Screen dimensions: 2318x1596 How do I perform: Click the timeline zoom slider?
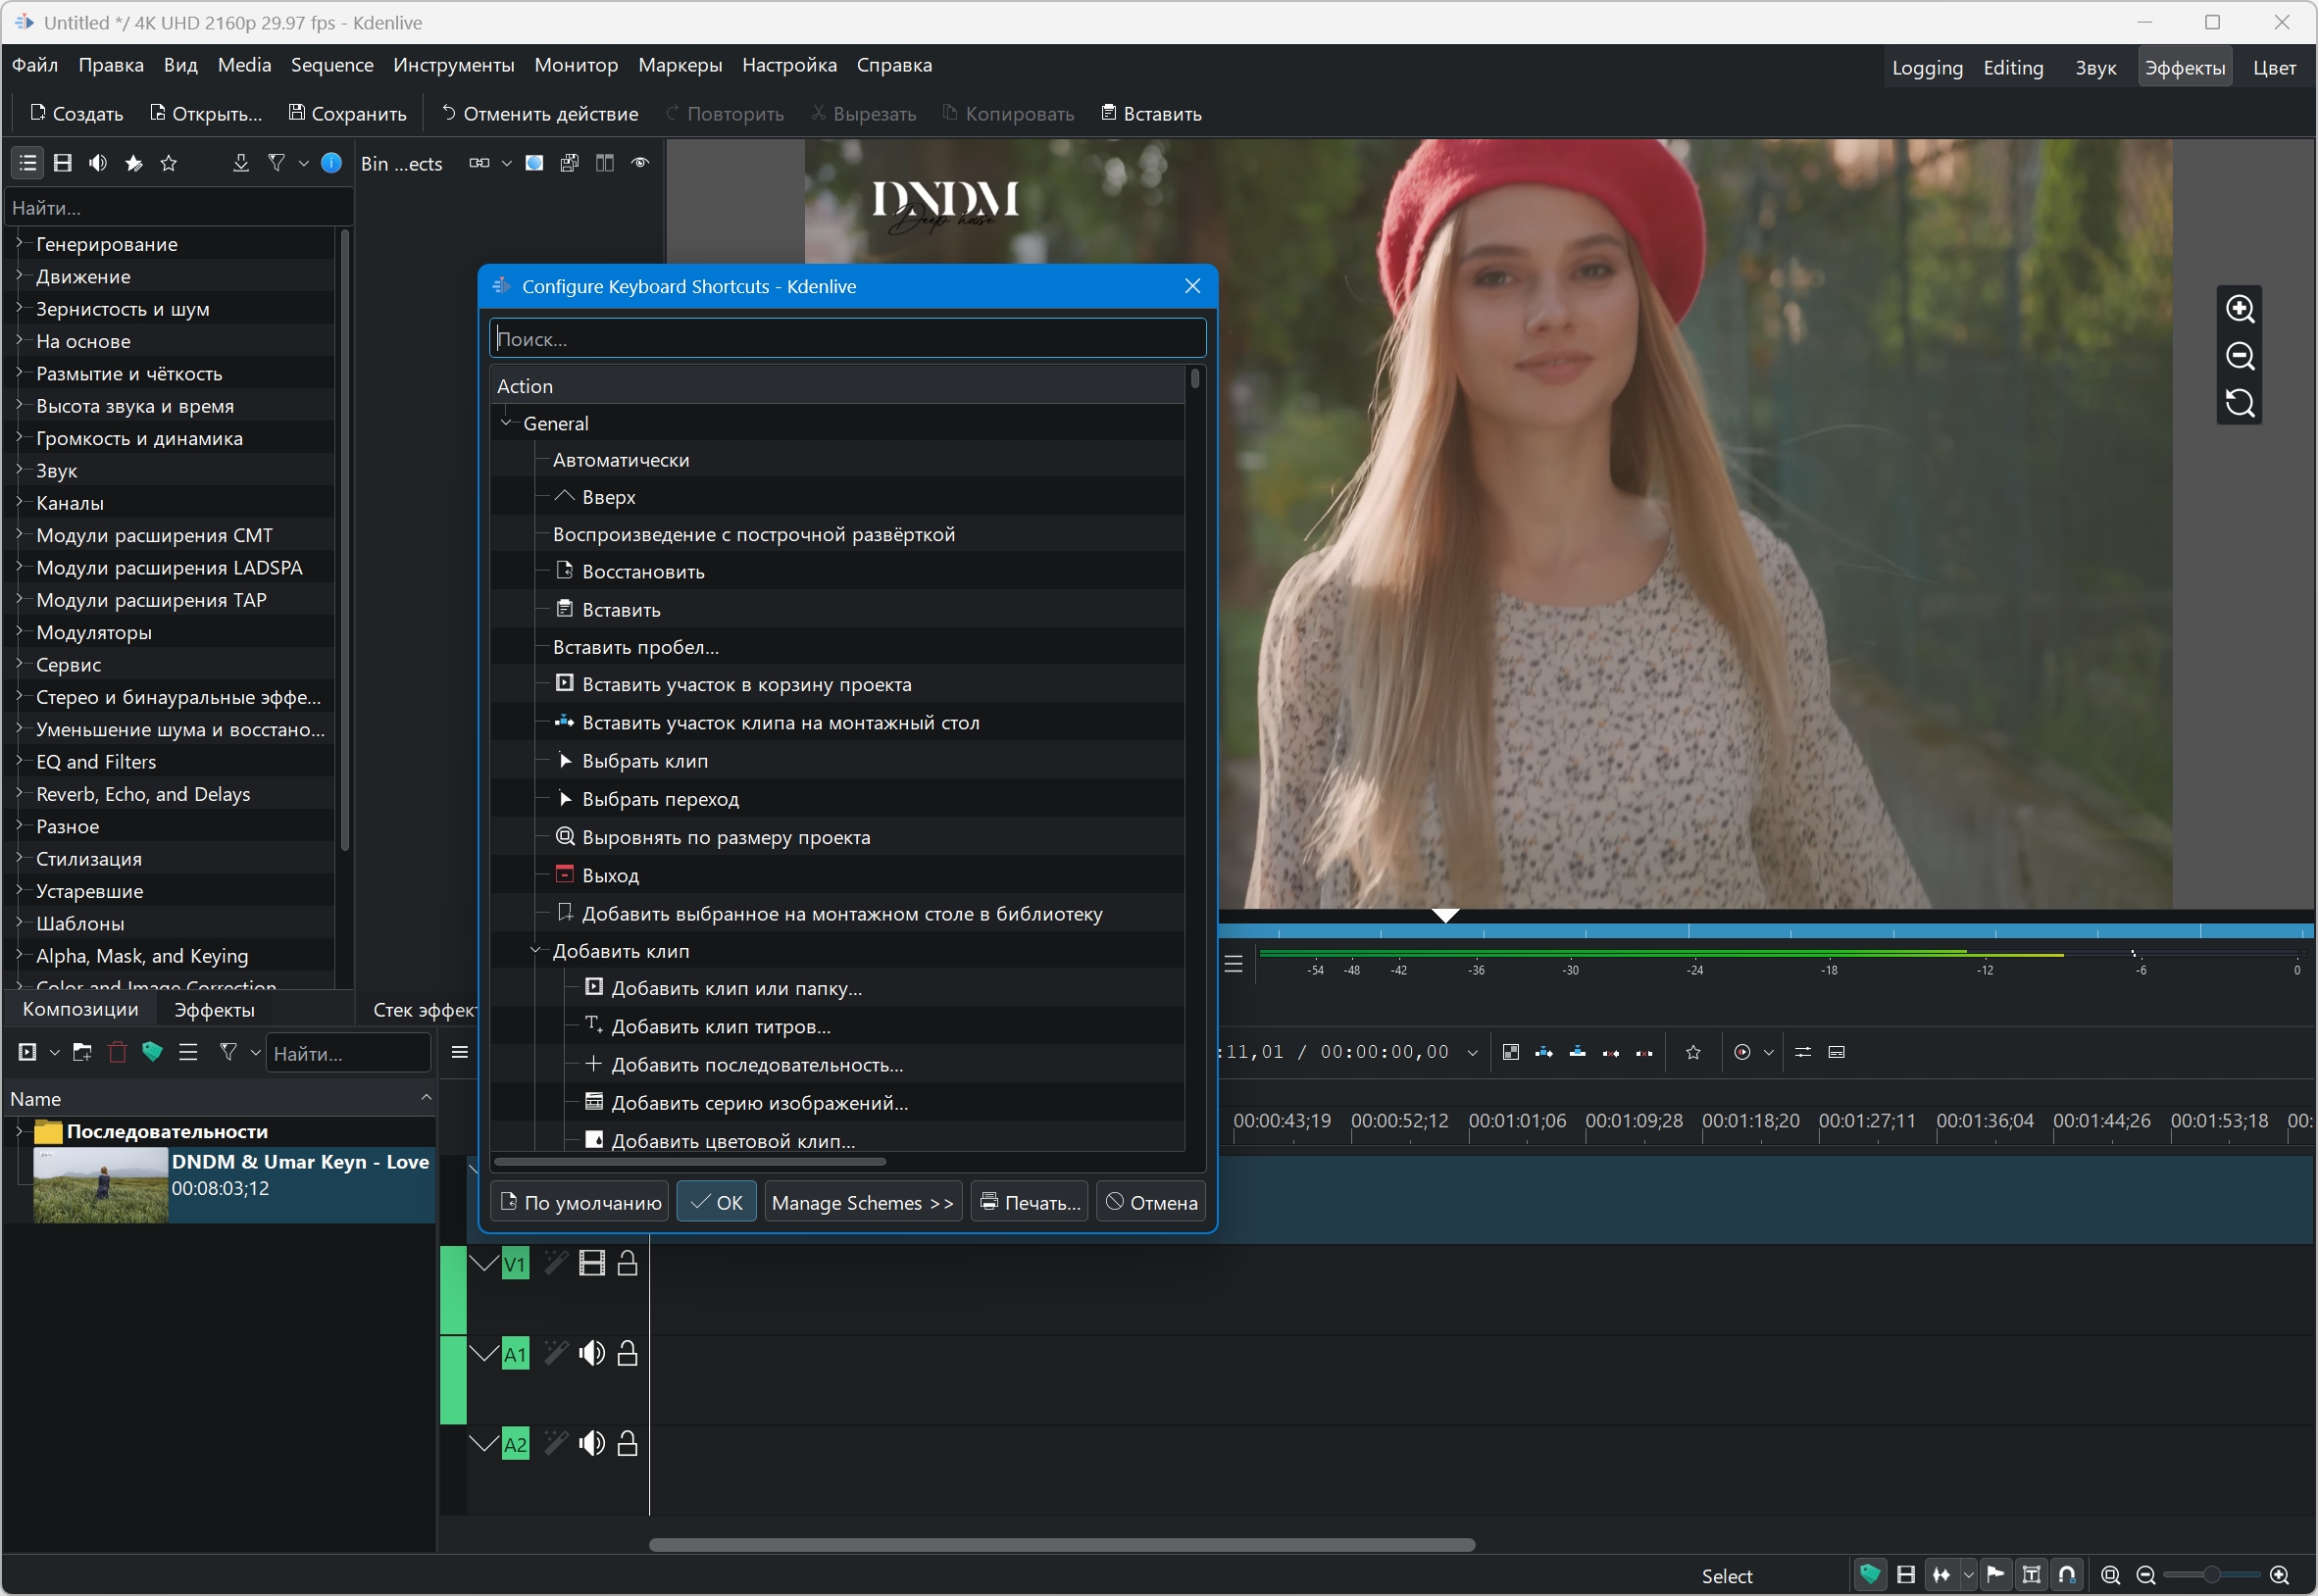[x=2211, y=1575]
